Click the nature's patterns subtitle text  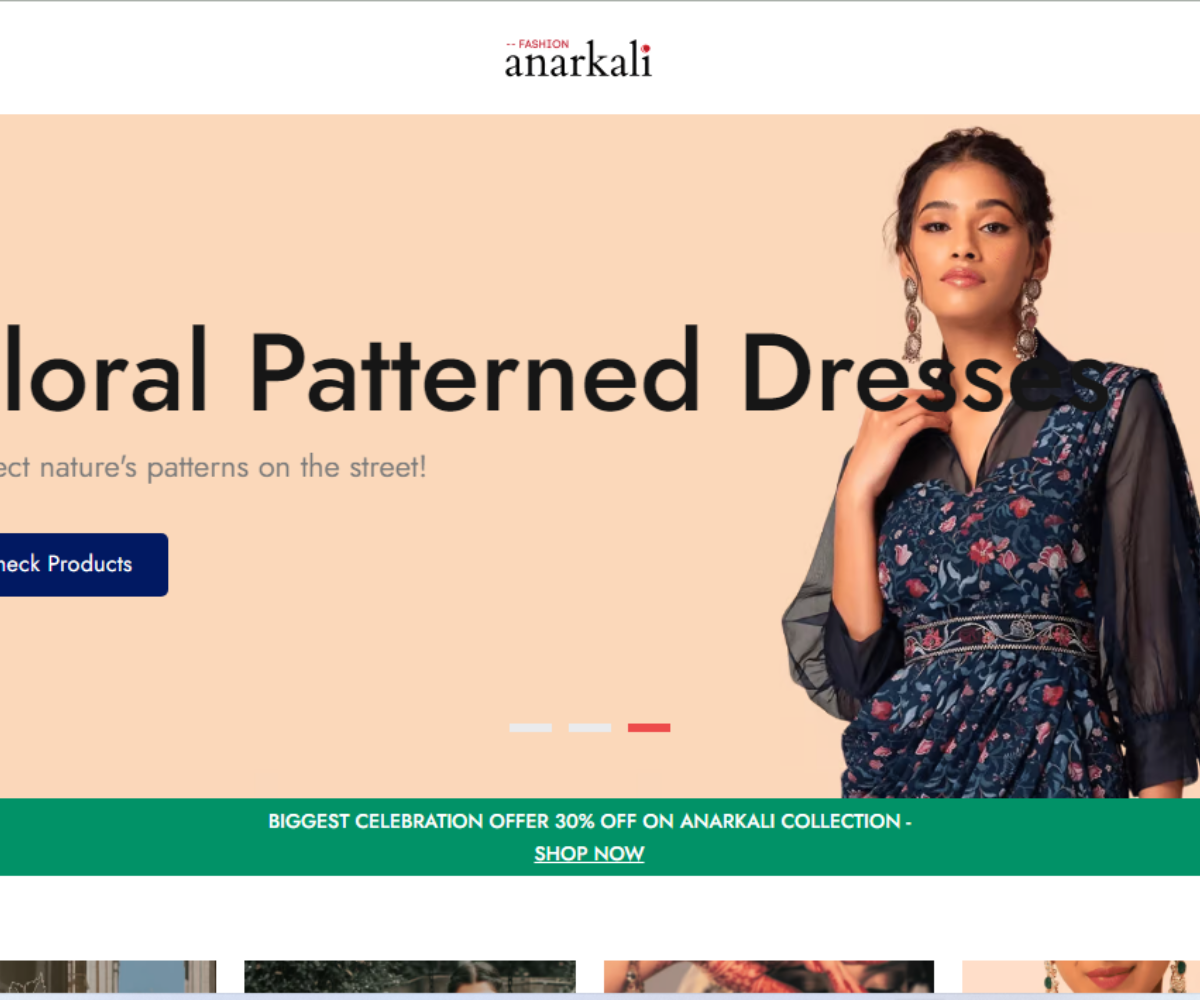[x=213, y=467]
